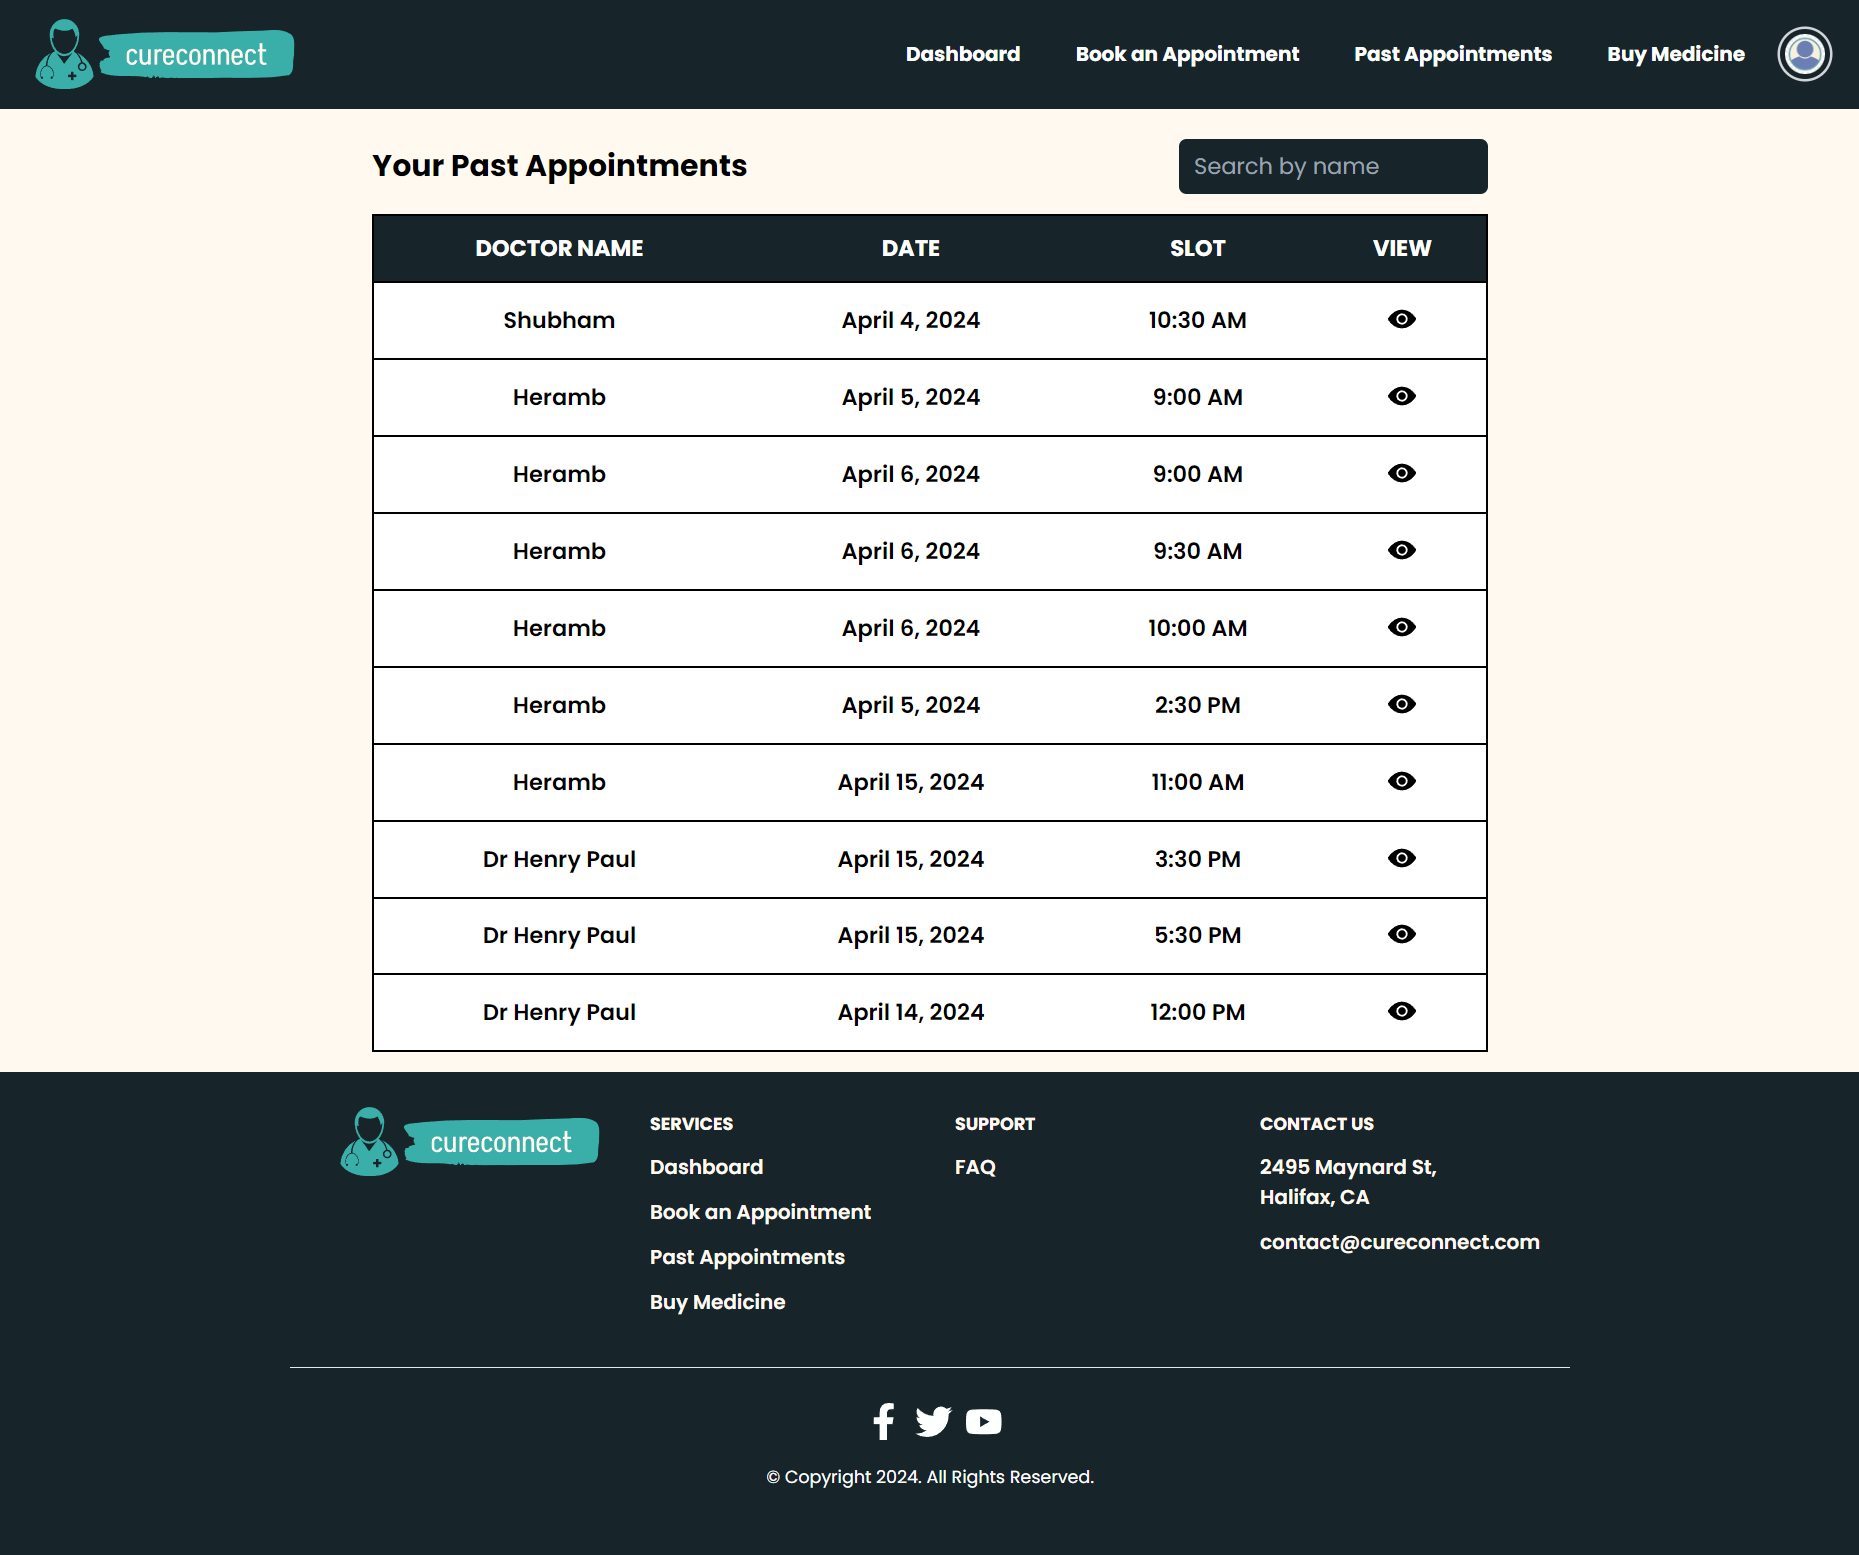Open the YouTube icon in footer
The image size is (1859, 1555).
click(x=983, y=1421)
